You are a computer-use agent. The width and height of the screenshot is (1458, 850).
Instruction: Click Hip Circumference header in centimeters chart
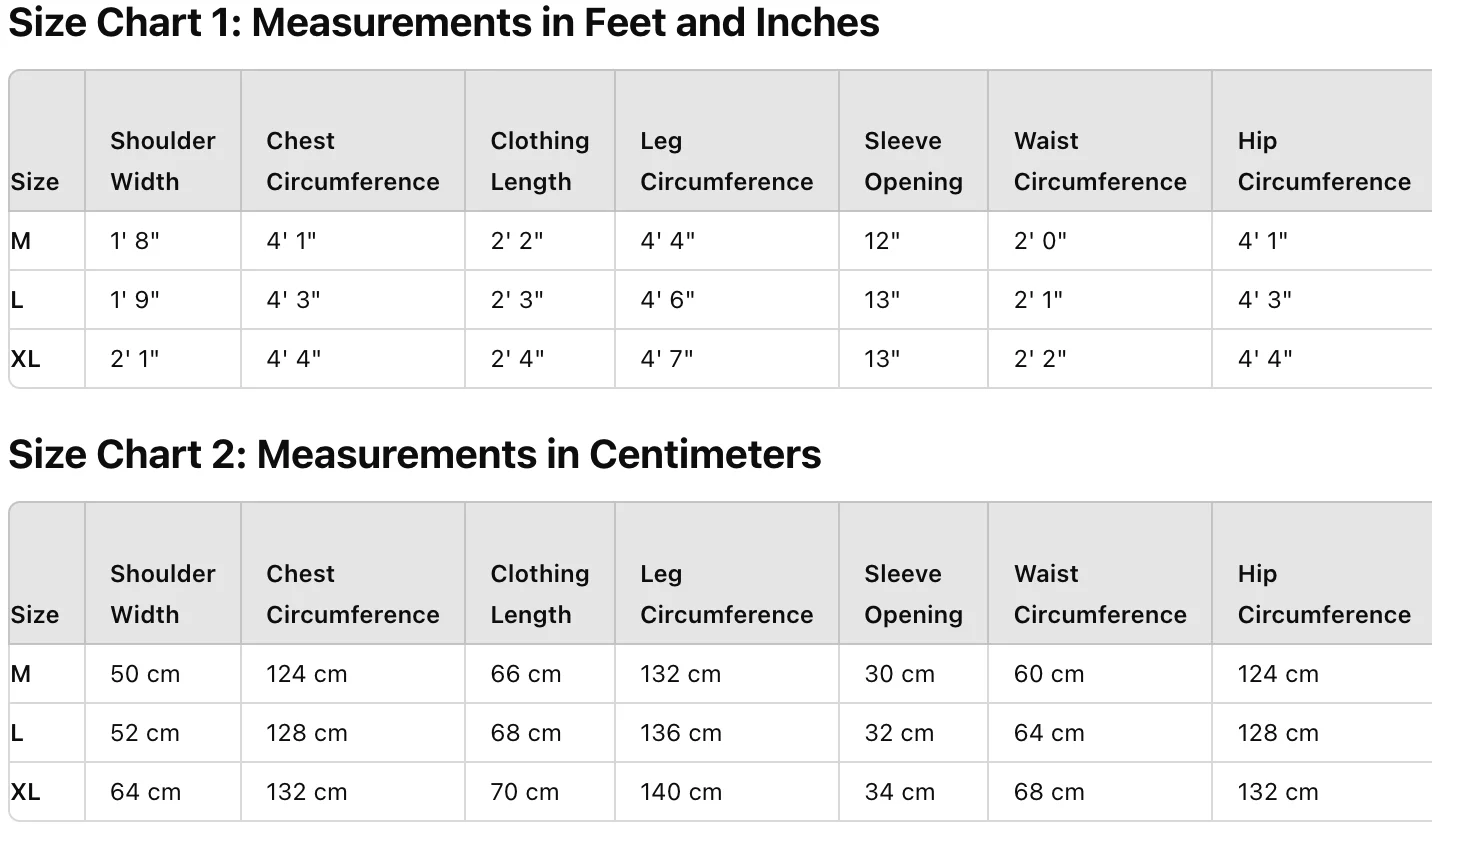(x=1323, y=594)
